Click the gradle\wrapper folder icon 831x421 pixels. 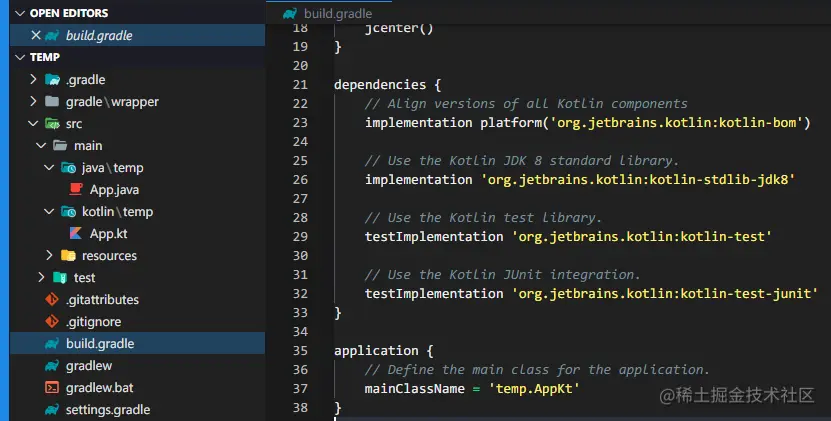click(52, 101)
